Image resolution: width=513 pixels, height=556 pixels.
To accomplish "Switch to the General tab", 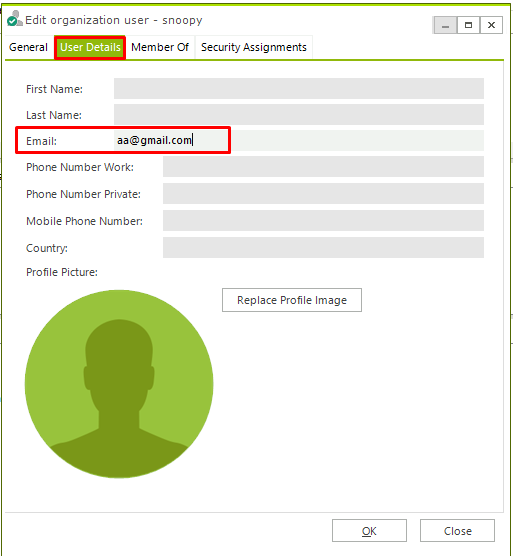I will [x=28, y=47].
